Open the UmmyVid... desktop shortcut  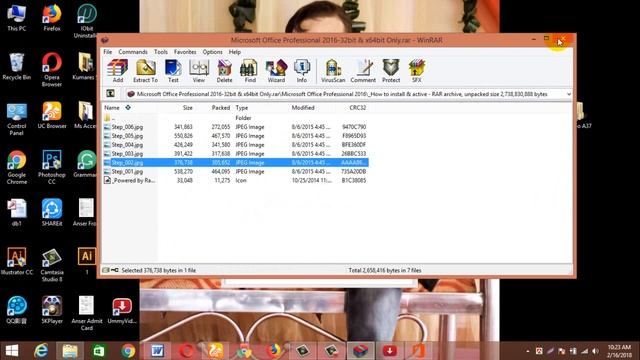[122, 310]
